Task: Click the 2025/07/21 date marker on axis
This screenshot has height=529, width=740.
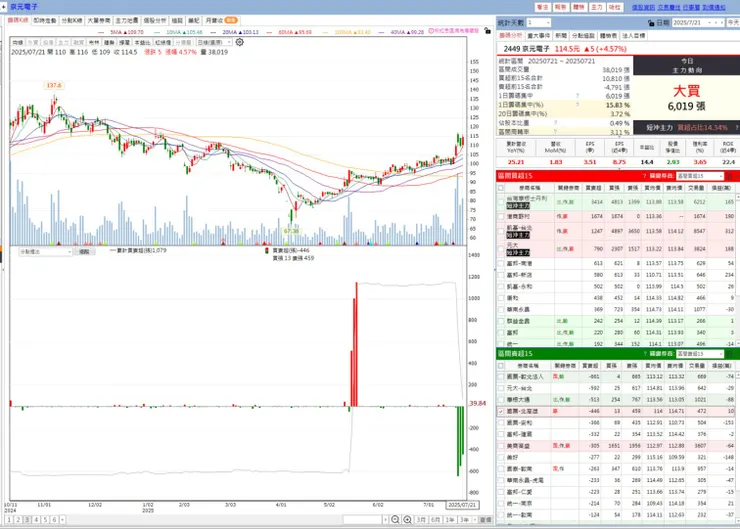Action: tap(462, 505)
